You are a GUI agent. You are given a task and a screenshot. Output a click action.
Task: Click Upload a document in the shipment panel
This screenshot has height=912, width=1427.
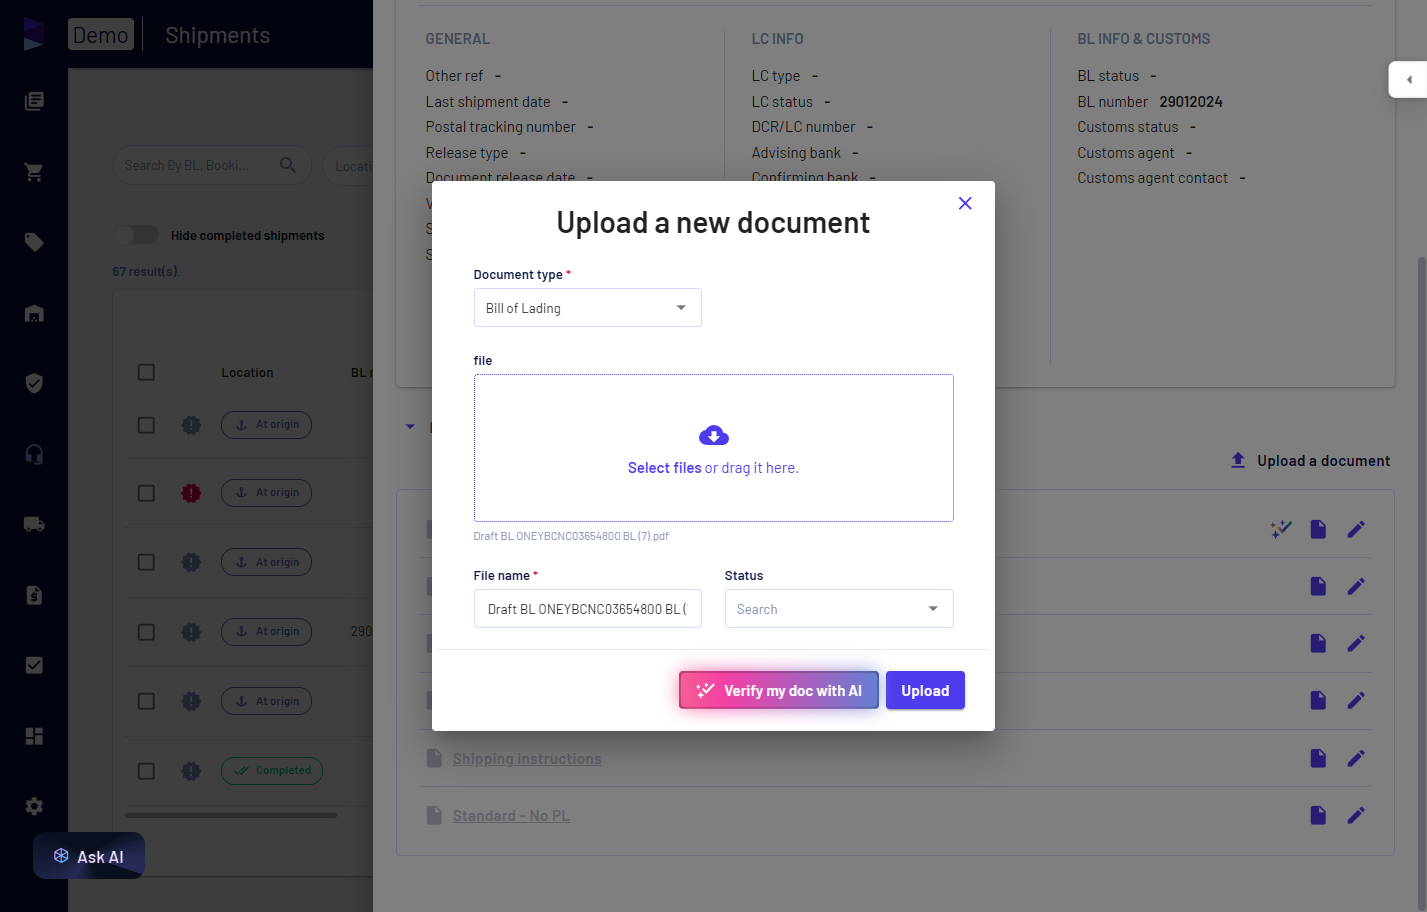[x=1310, y=460]
